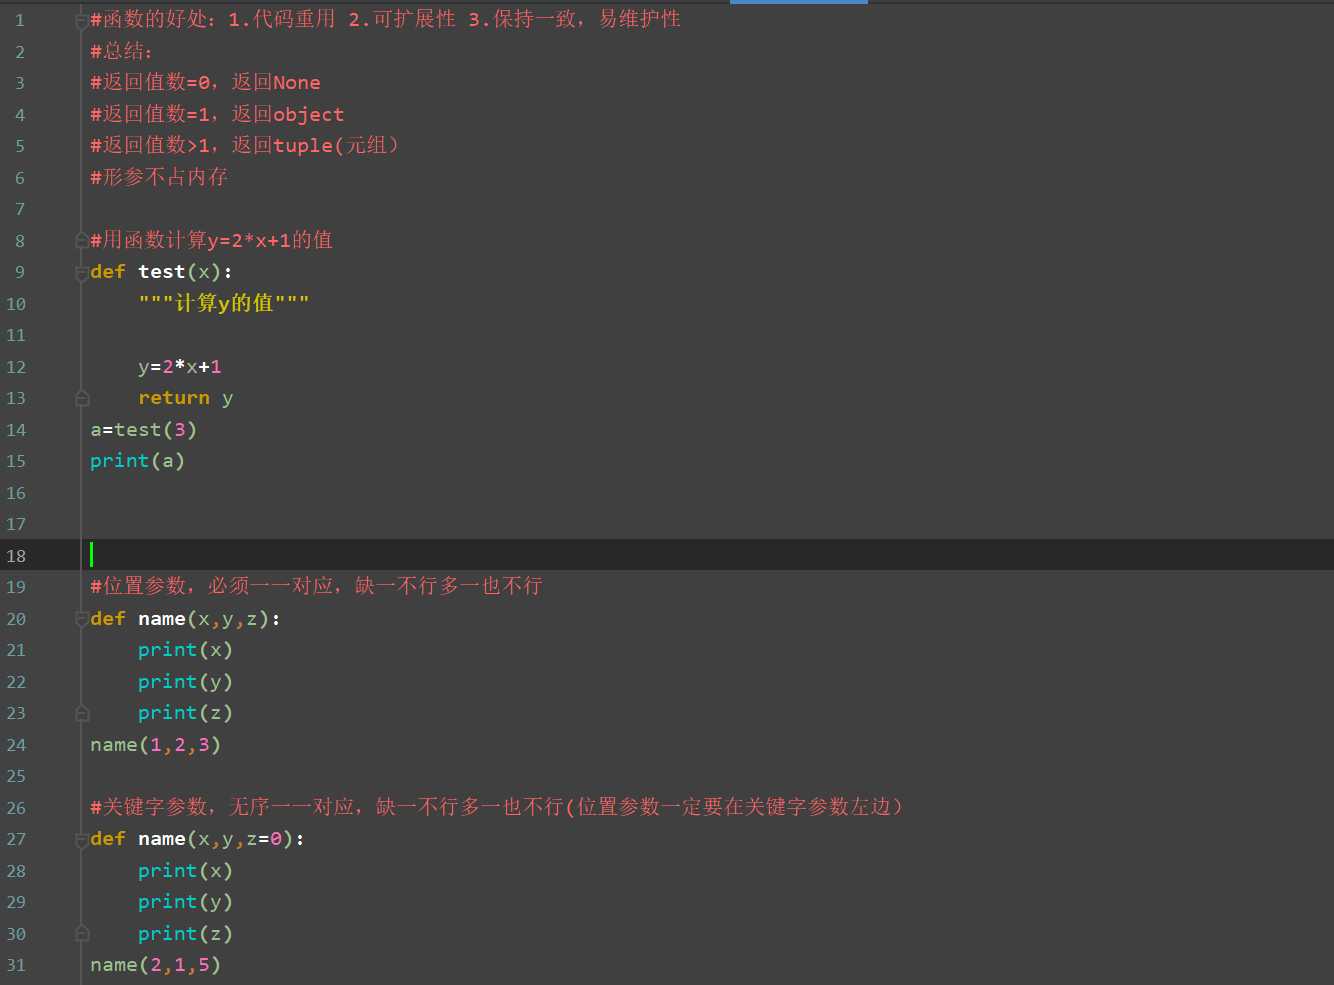Click the '#总结:' comment line
Image resolution: width=1334 pixels, height=985 pixels.
tap(121, 51)
